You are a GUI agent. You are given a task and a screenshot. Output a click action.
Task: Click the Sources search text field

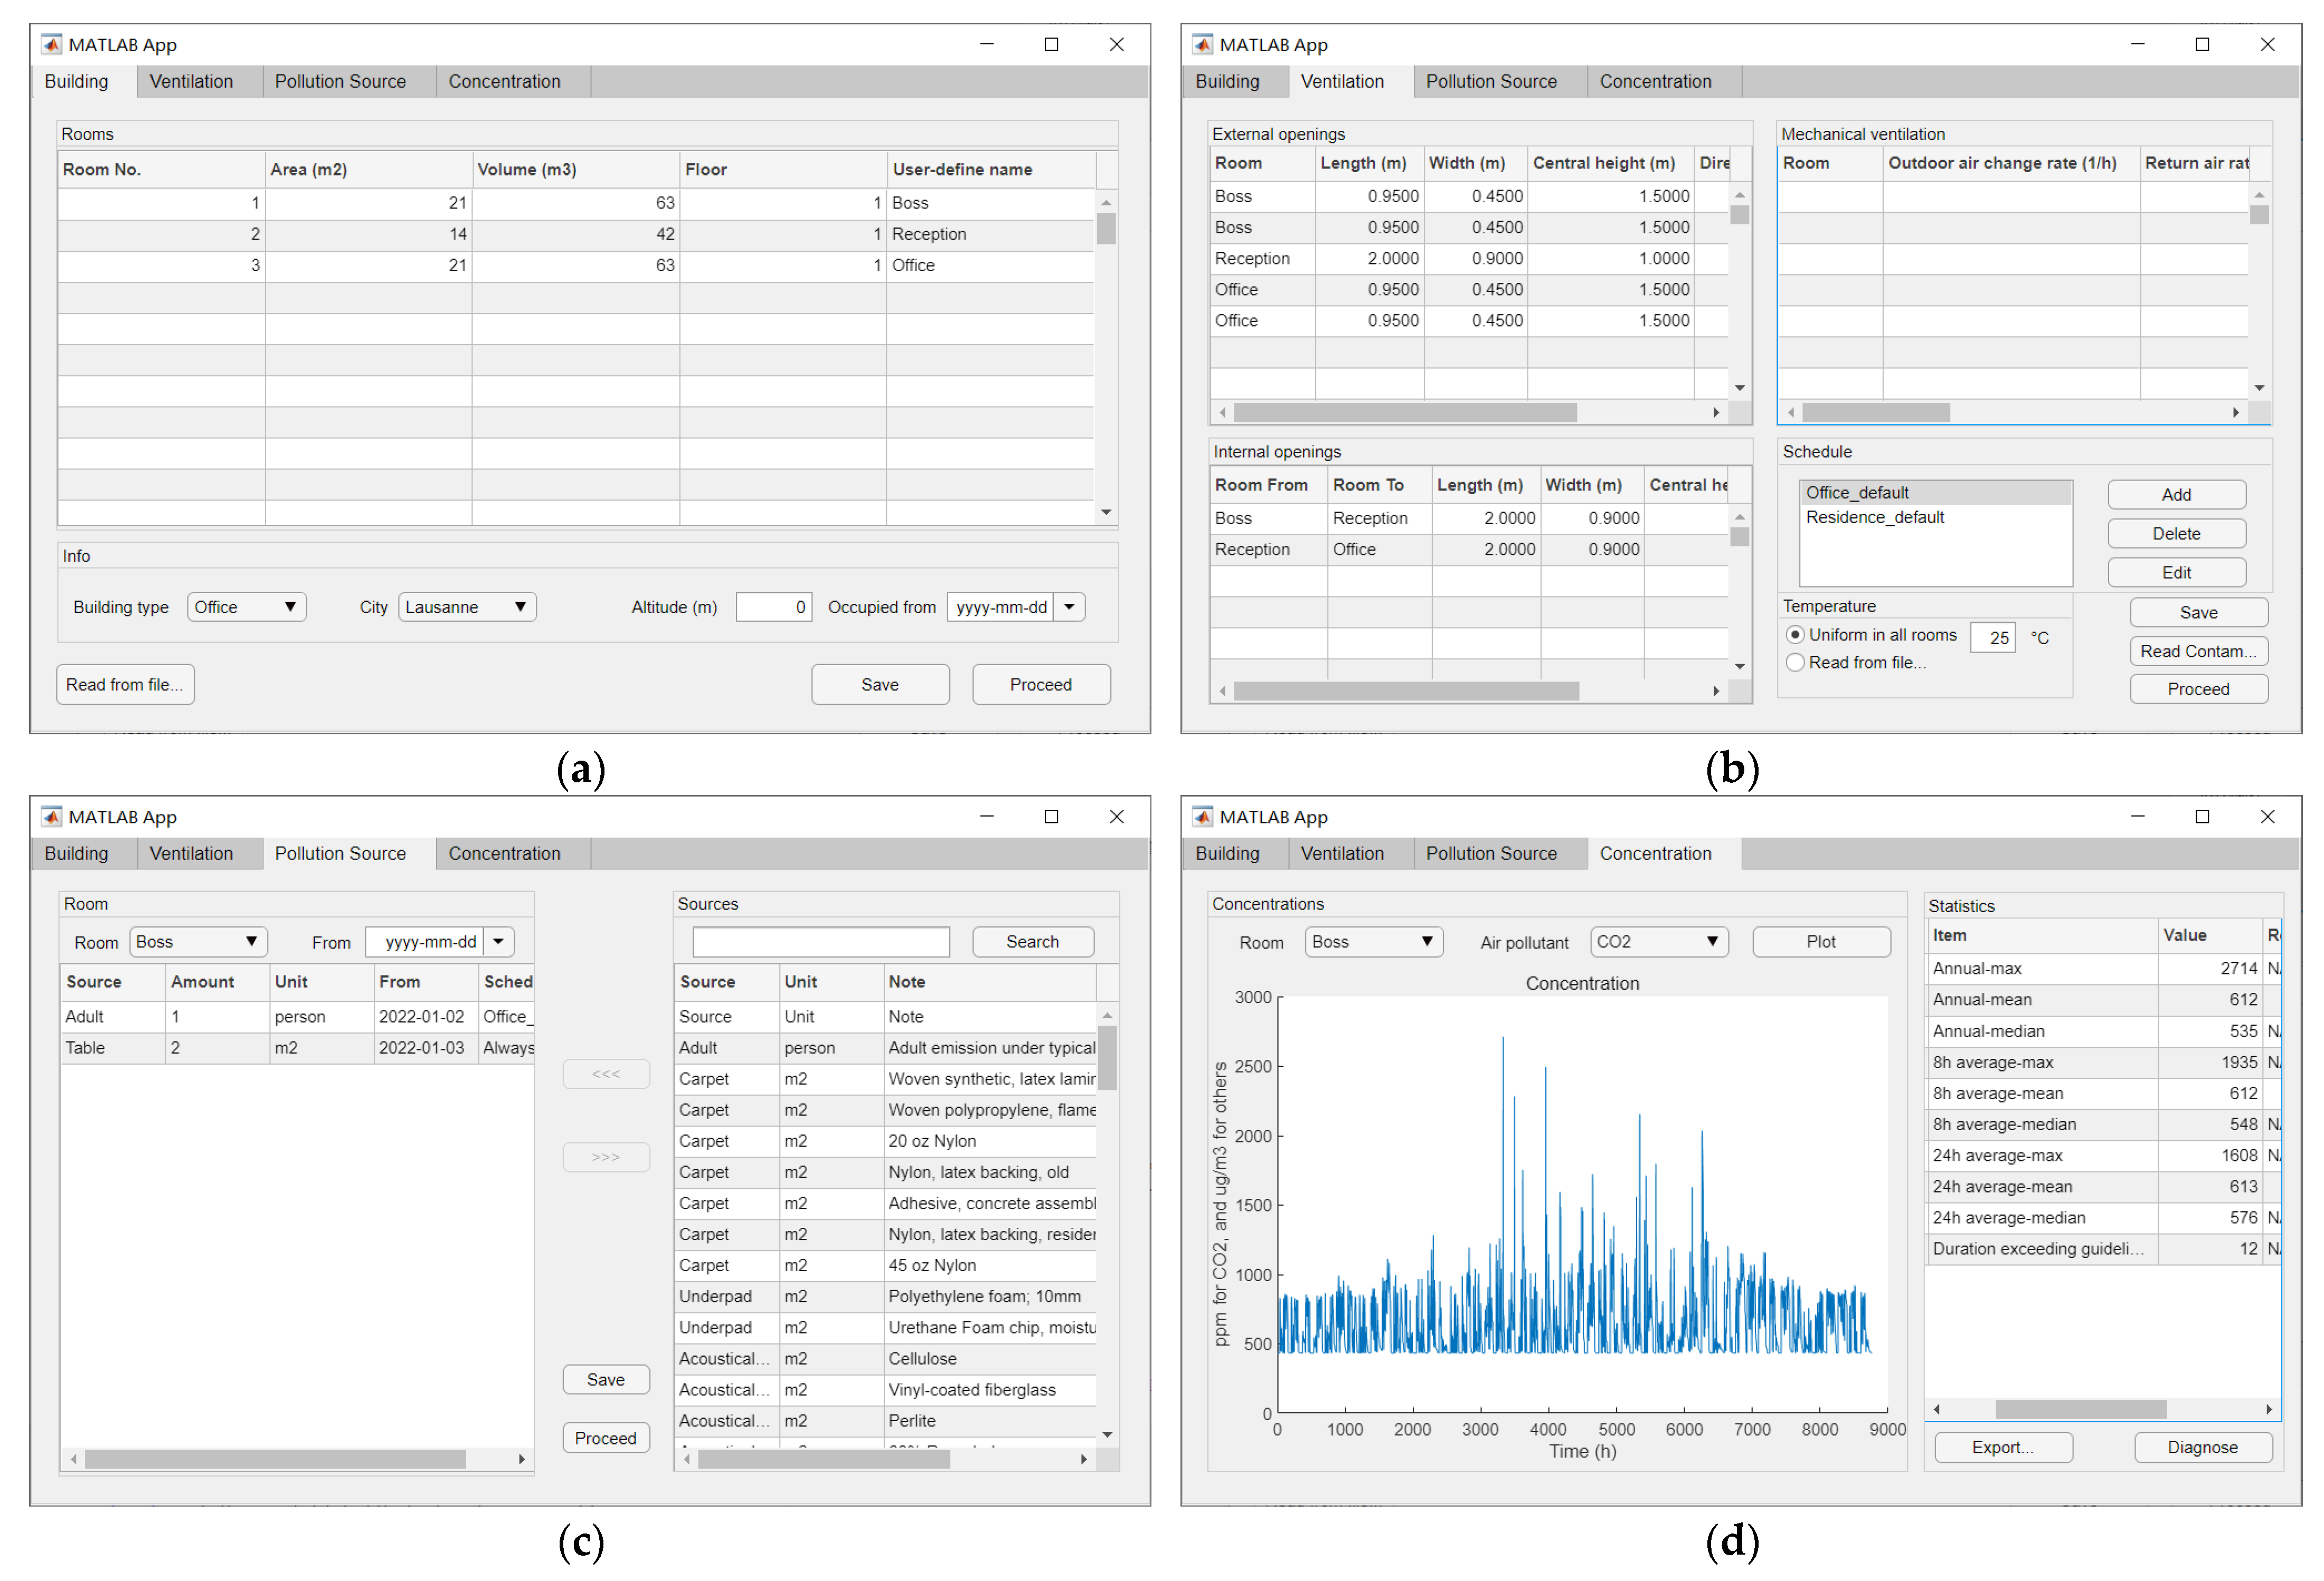tap(820, 942)
